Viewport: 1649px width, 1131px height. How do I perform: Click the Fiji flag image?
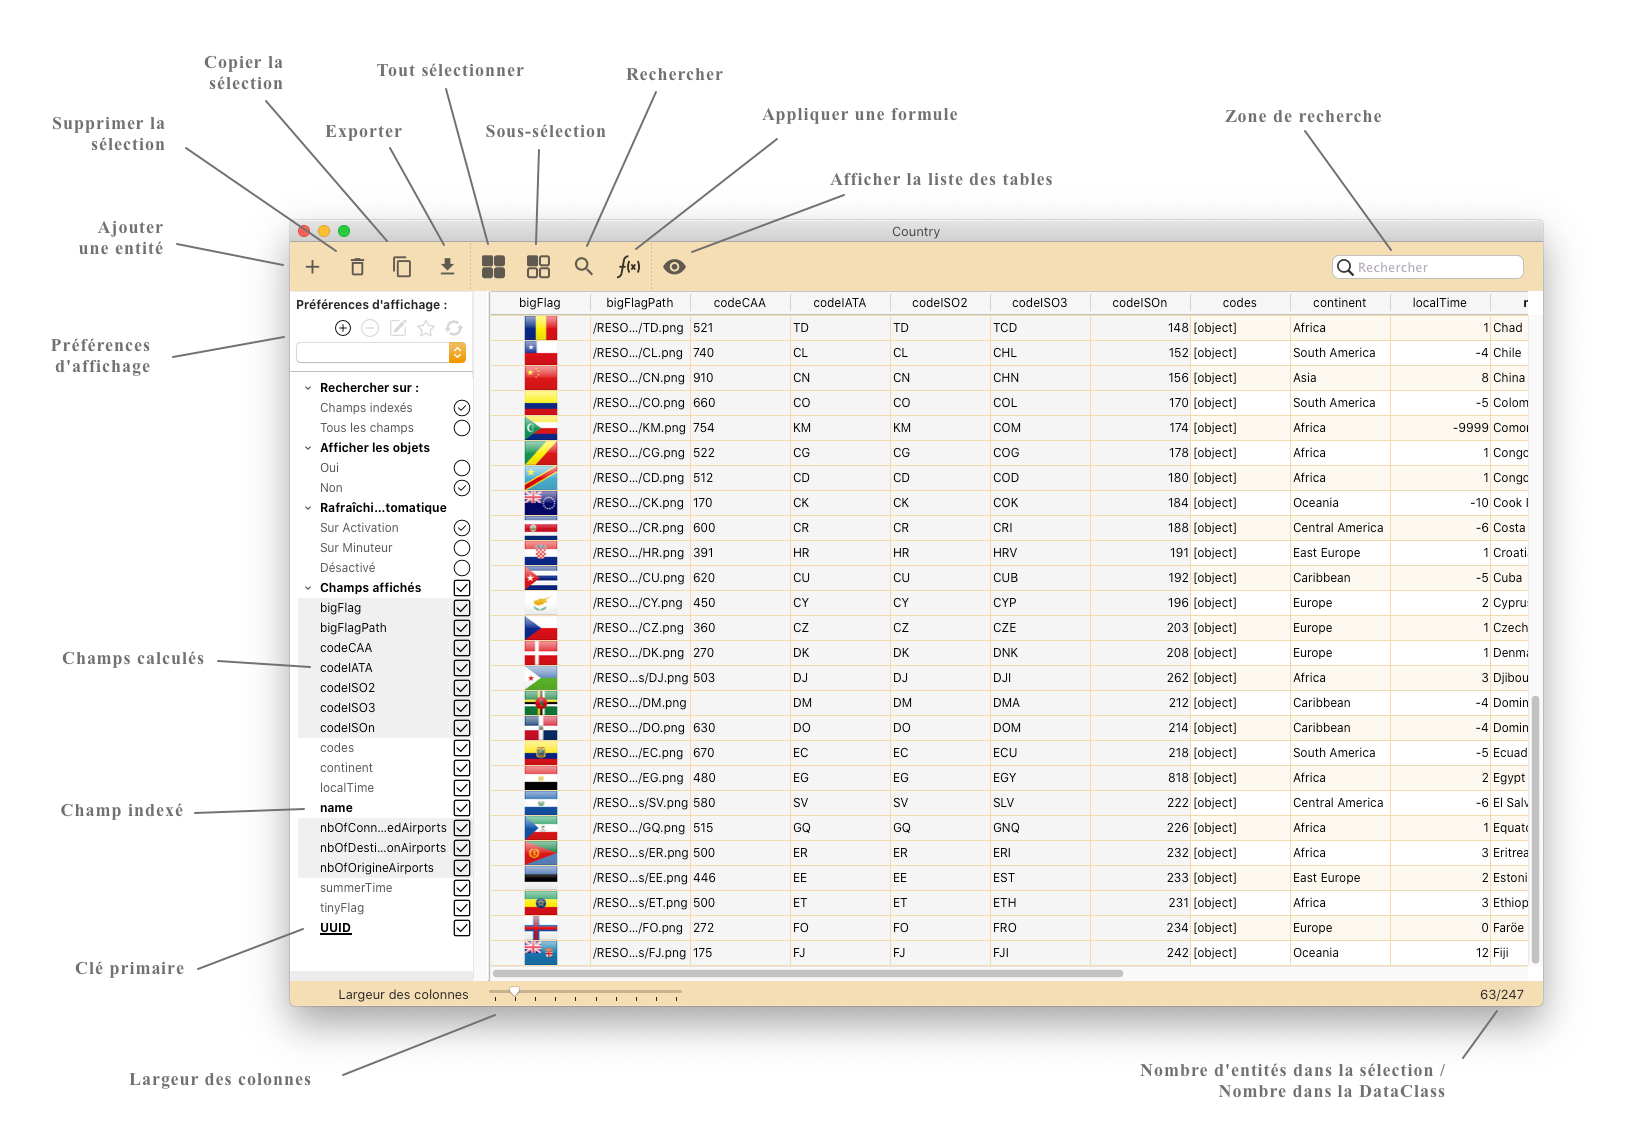(541, 953)
